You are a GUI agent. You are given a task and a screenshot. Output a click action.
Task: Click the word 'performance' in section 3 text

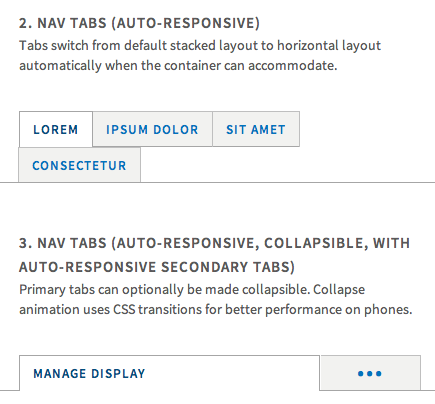click(x=303, y=310)
